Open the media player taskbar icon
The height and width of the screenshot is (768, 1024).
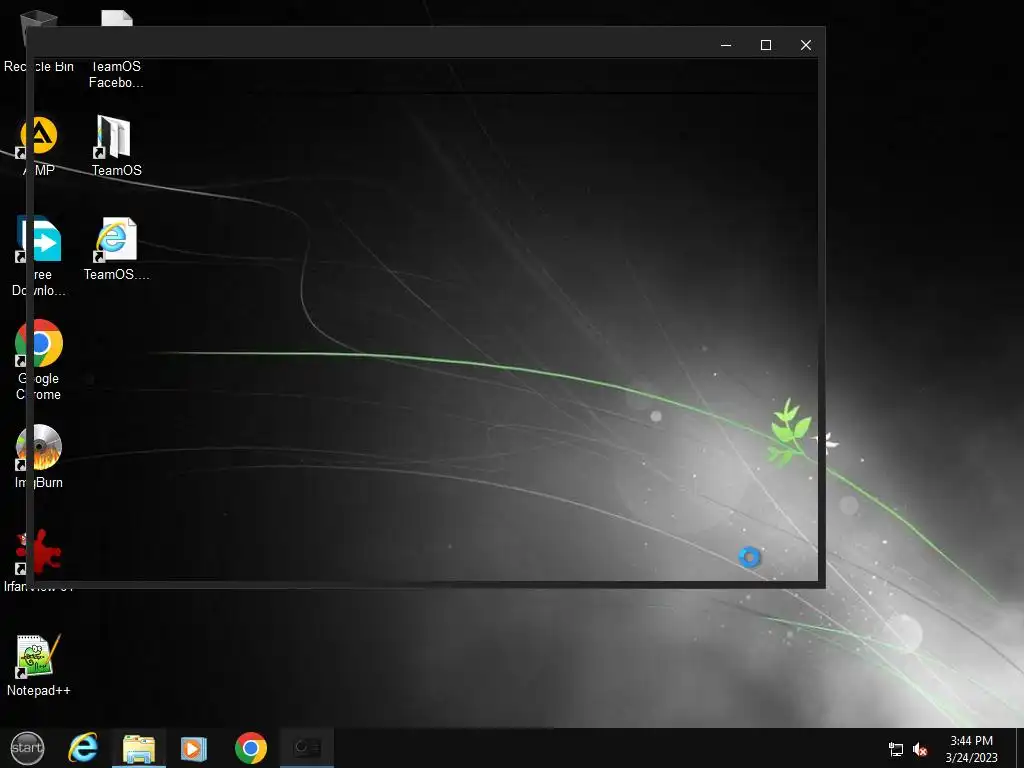(194, 748)
